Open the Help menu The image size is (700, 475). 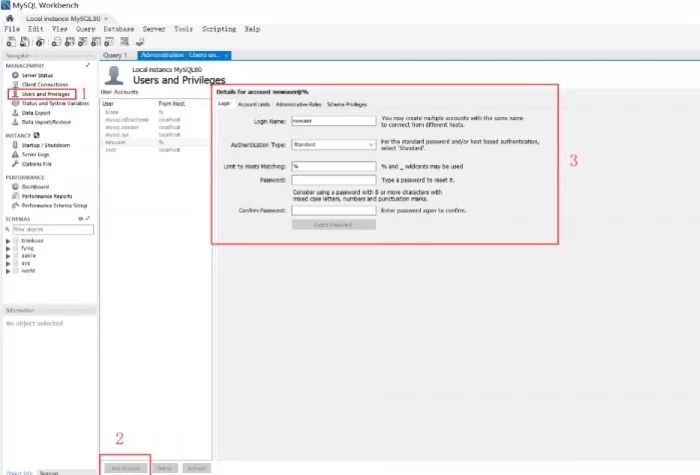click(x=252, y=29)
